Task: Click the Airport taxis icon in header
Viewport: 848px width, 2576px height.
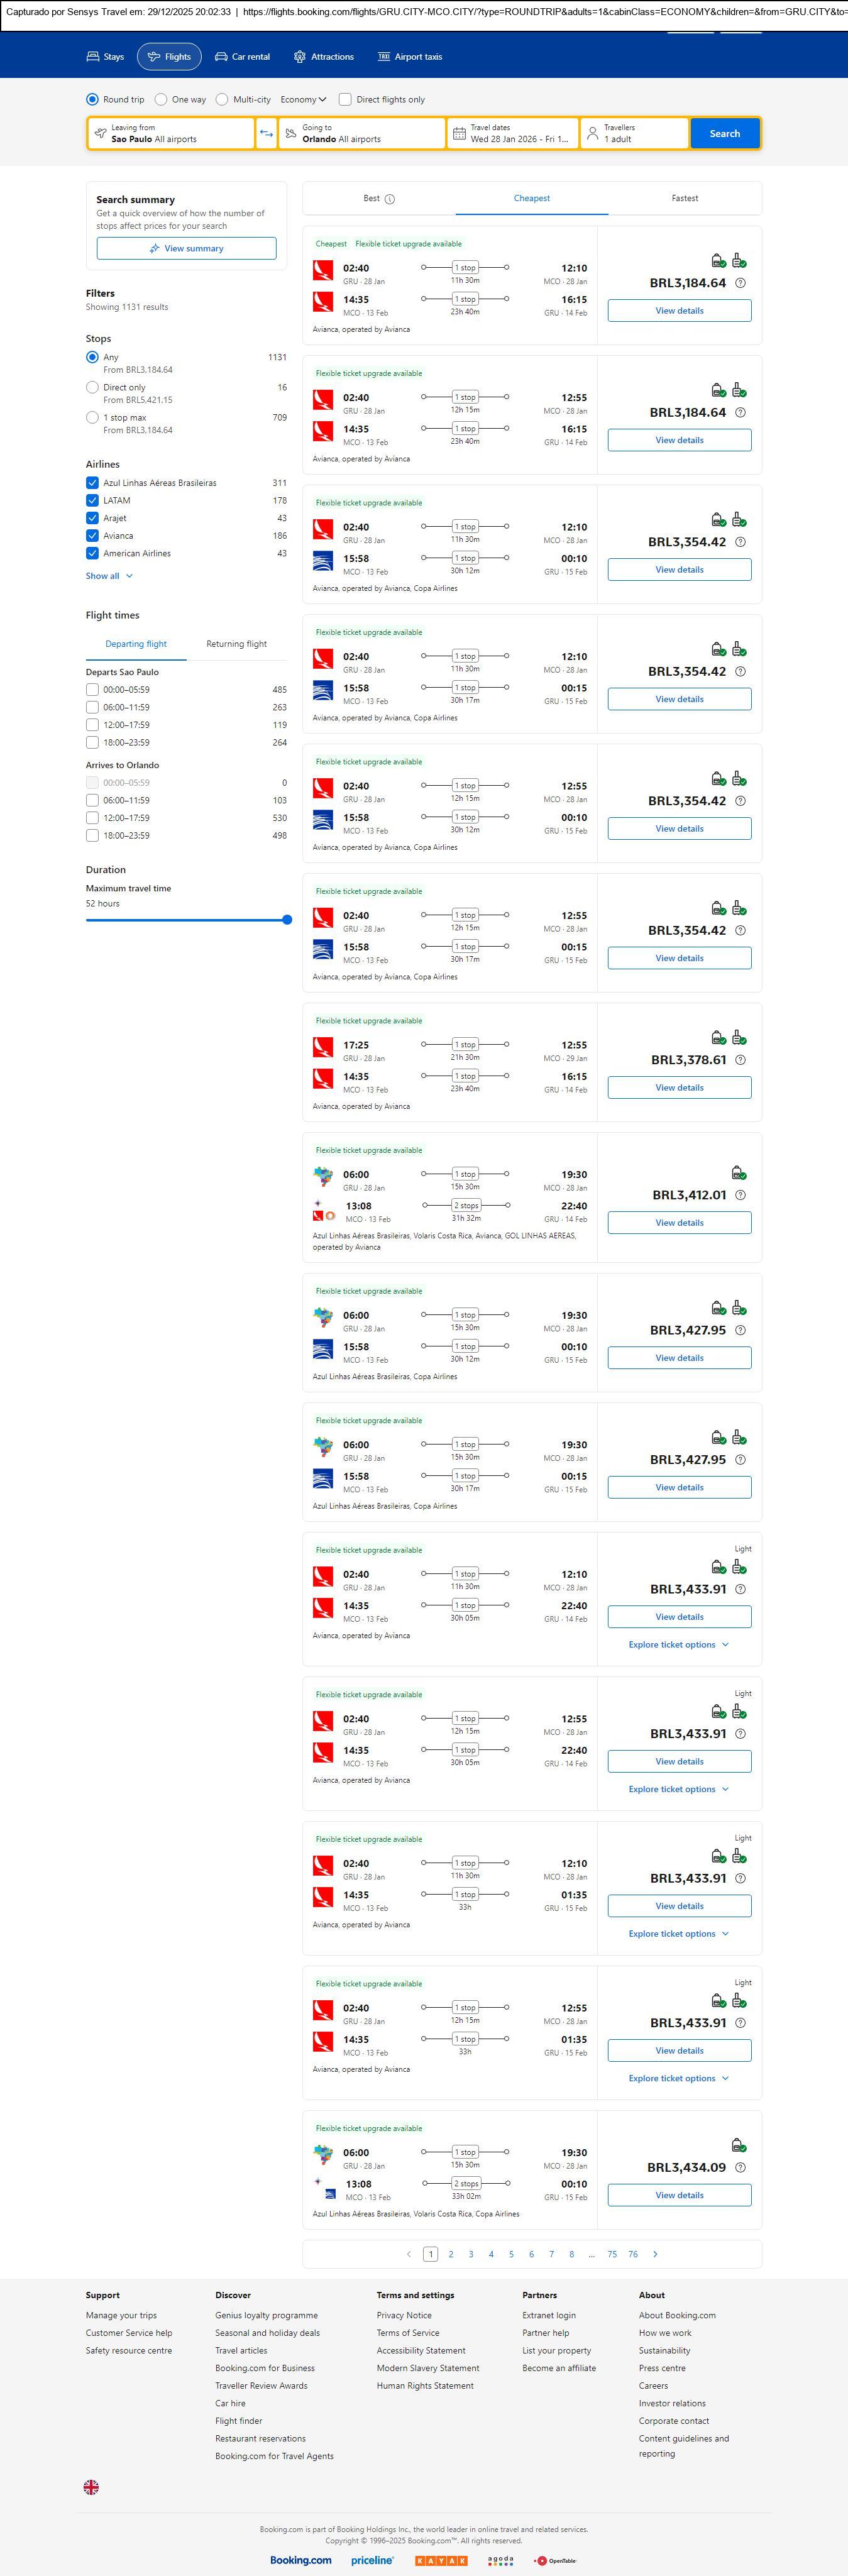Action: [x=383, y=57]
